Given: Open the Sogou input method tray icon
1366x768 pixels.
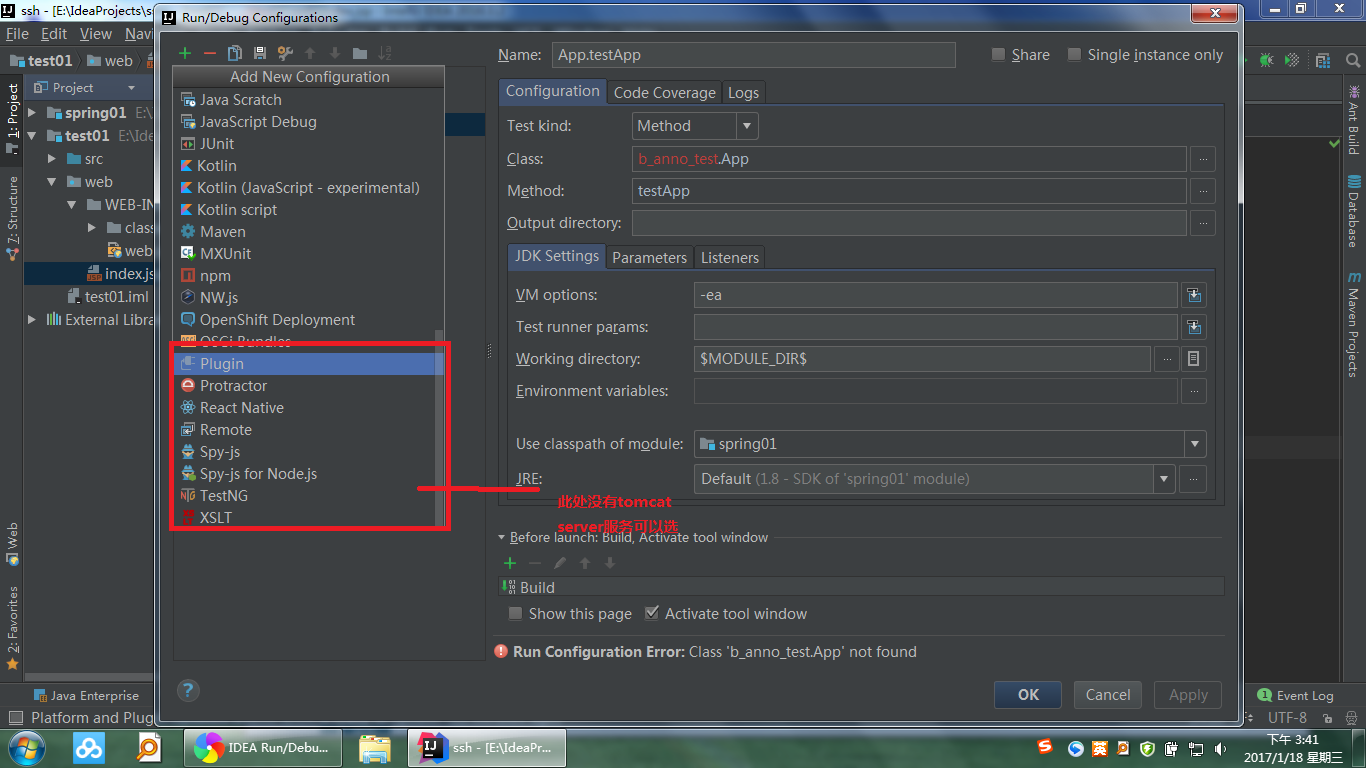Looking at the screenshot, I should pyautogui.click(x=1046, y=747).
